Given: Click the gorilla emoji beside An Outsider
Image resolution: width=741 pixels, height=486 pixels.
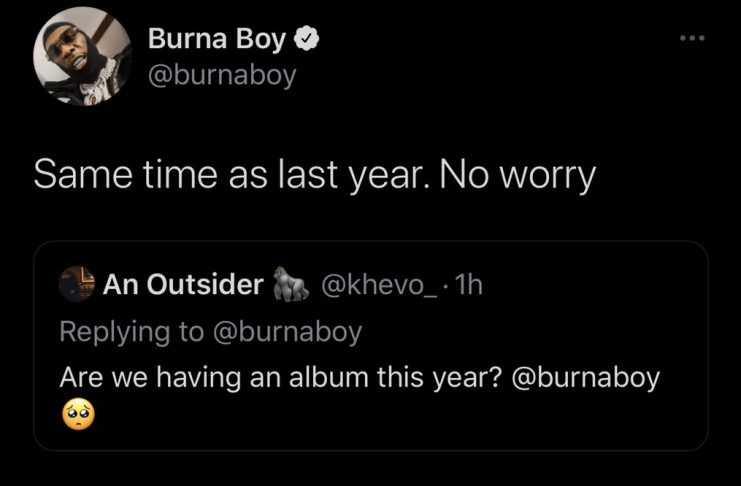Looking at the screenshot, I should pos(289,286).
